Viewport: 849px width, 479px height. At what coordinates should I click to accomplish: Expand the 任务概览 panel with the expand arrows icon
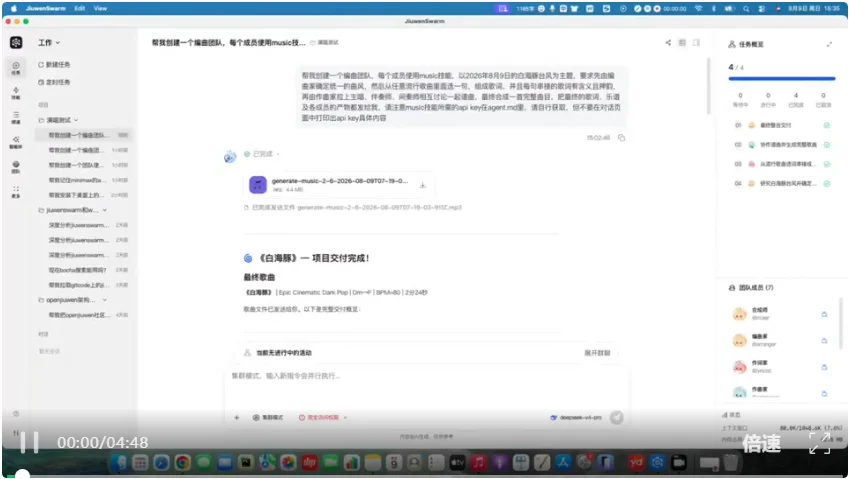829,44
